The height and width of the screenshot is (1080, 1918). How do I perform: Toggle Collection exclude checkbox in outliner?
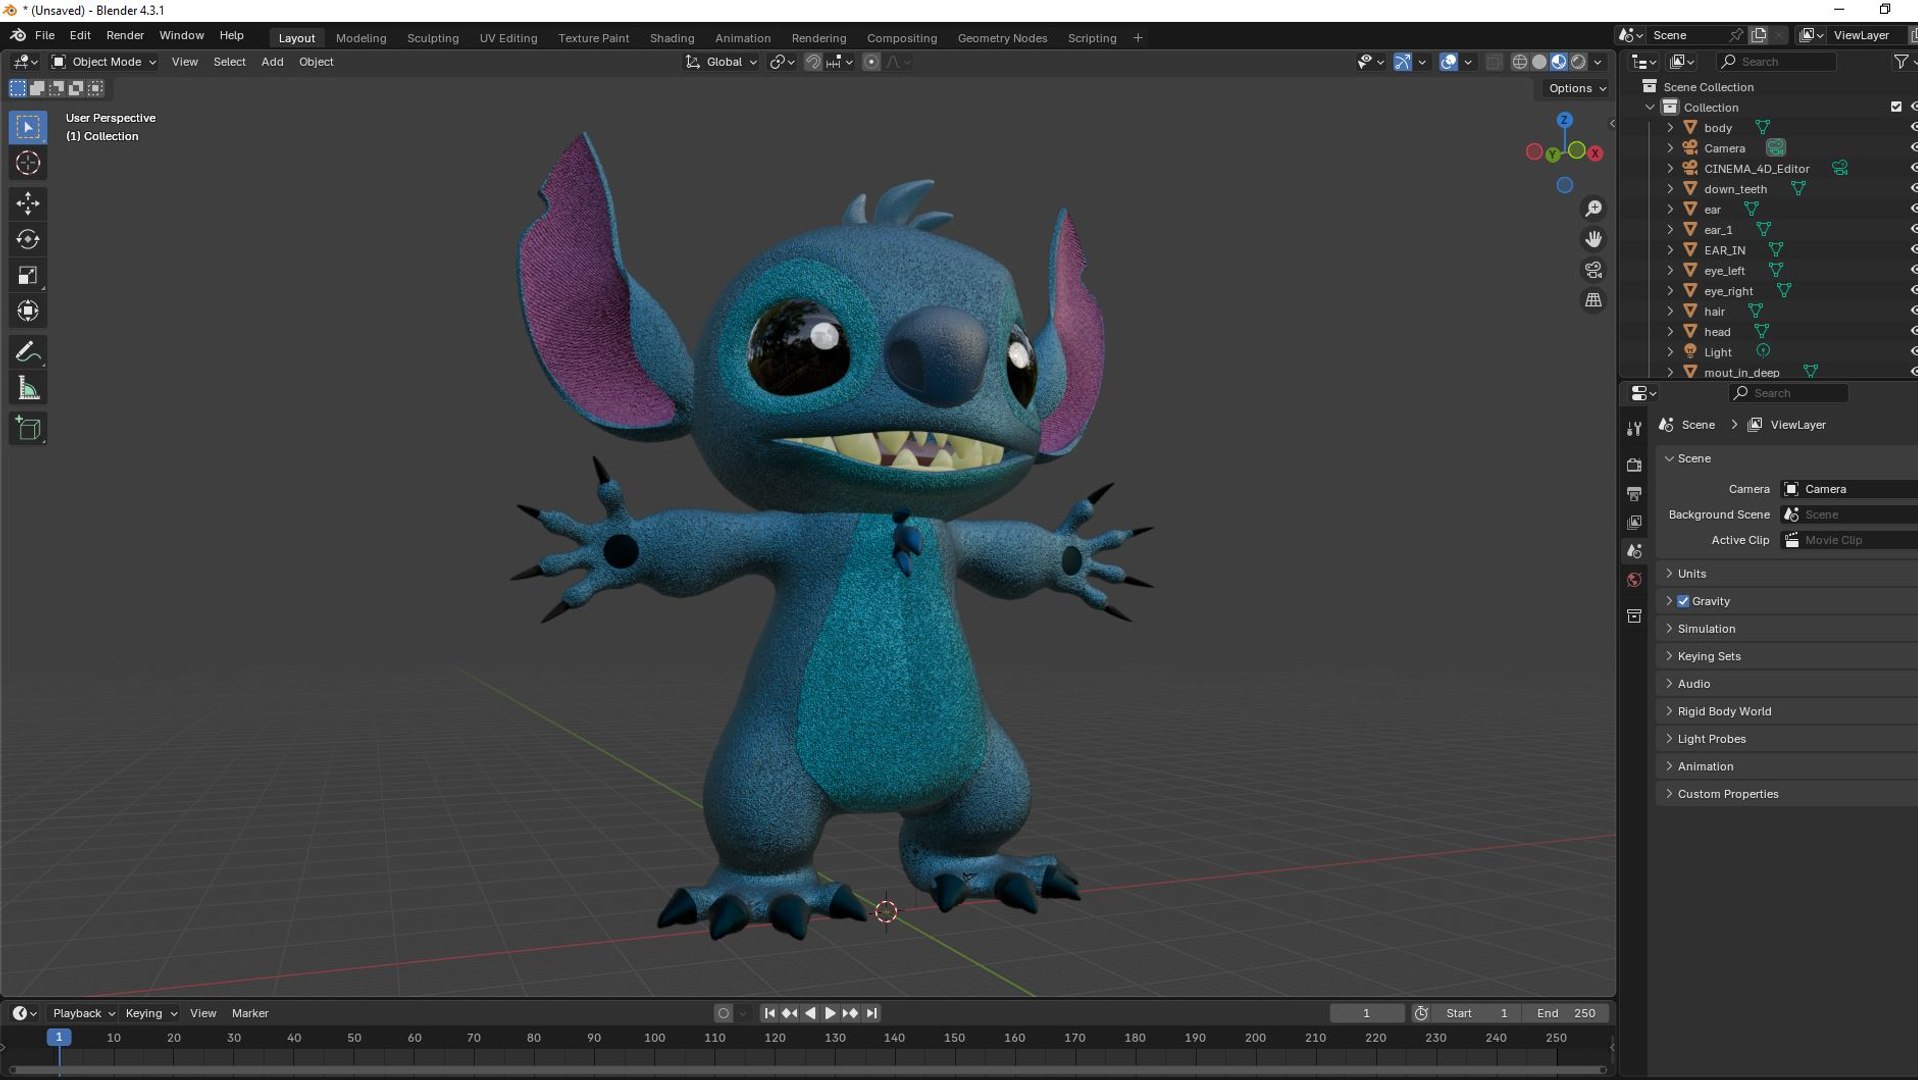click(1896, 107)
